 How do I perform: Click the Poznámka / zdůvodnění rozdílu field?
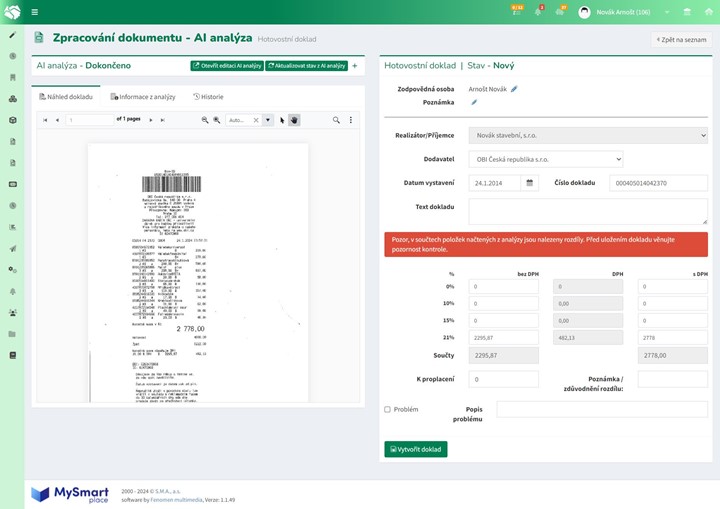673,379
